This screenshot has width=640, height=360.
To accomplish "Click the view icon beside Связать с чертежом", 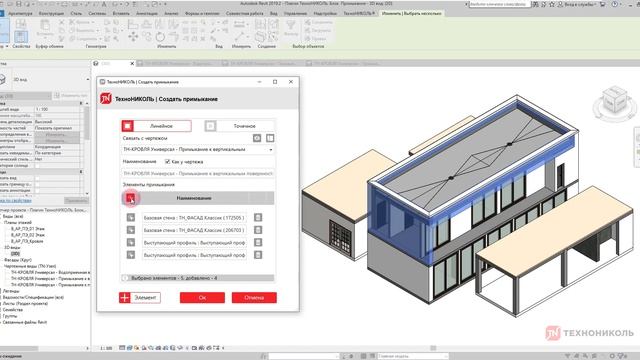I will point(257,138).
